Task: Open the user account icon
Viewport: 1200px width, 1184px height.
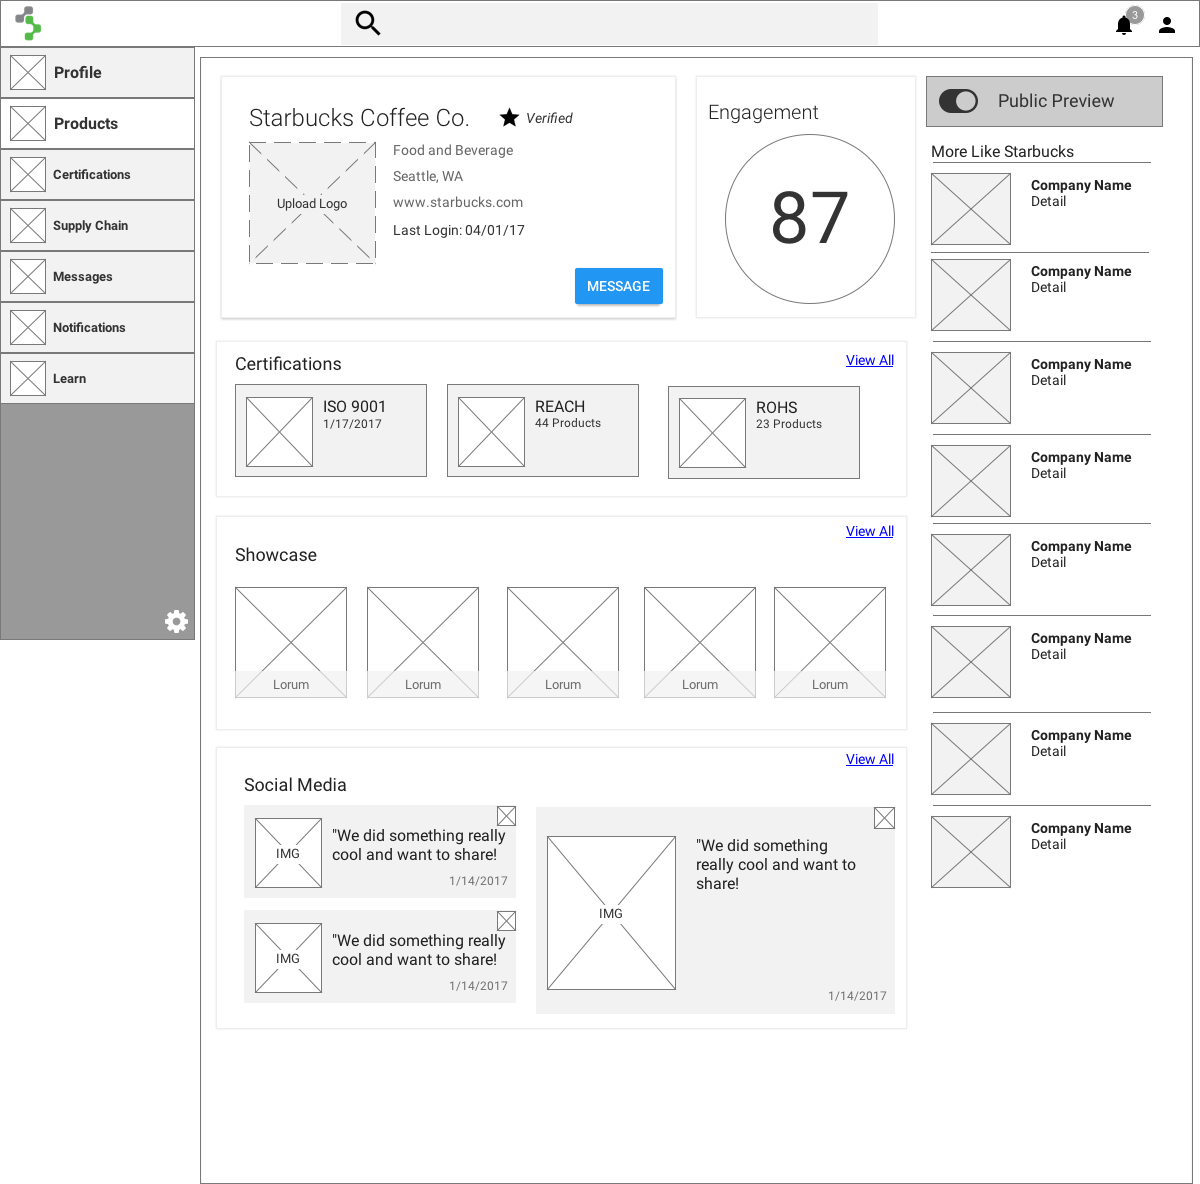Action: (x=1166, y=25)
